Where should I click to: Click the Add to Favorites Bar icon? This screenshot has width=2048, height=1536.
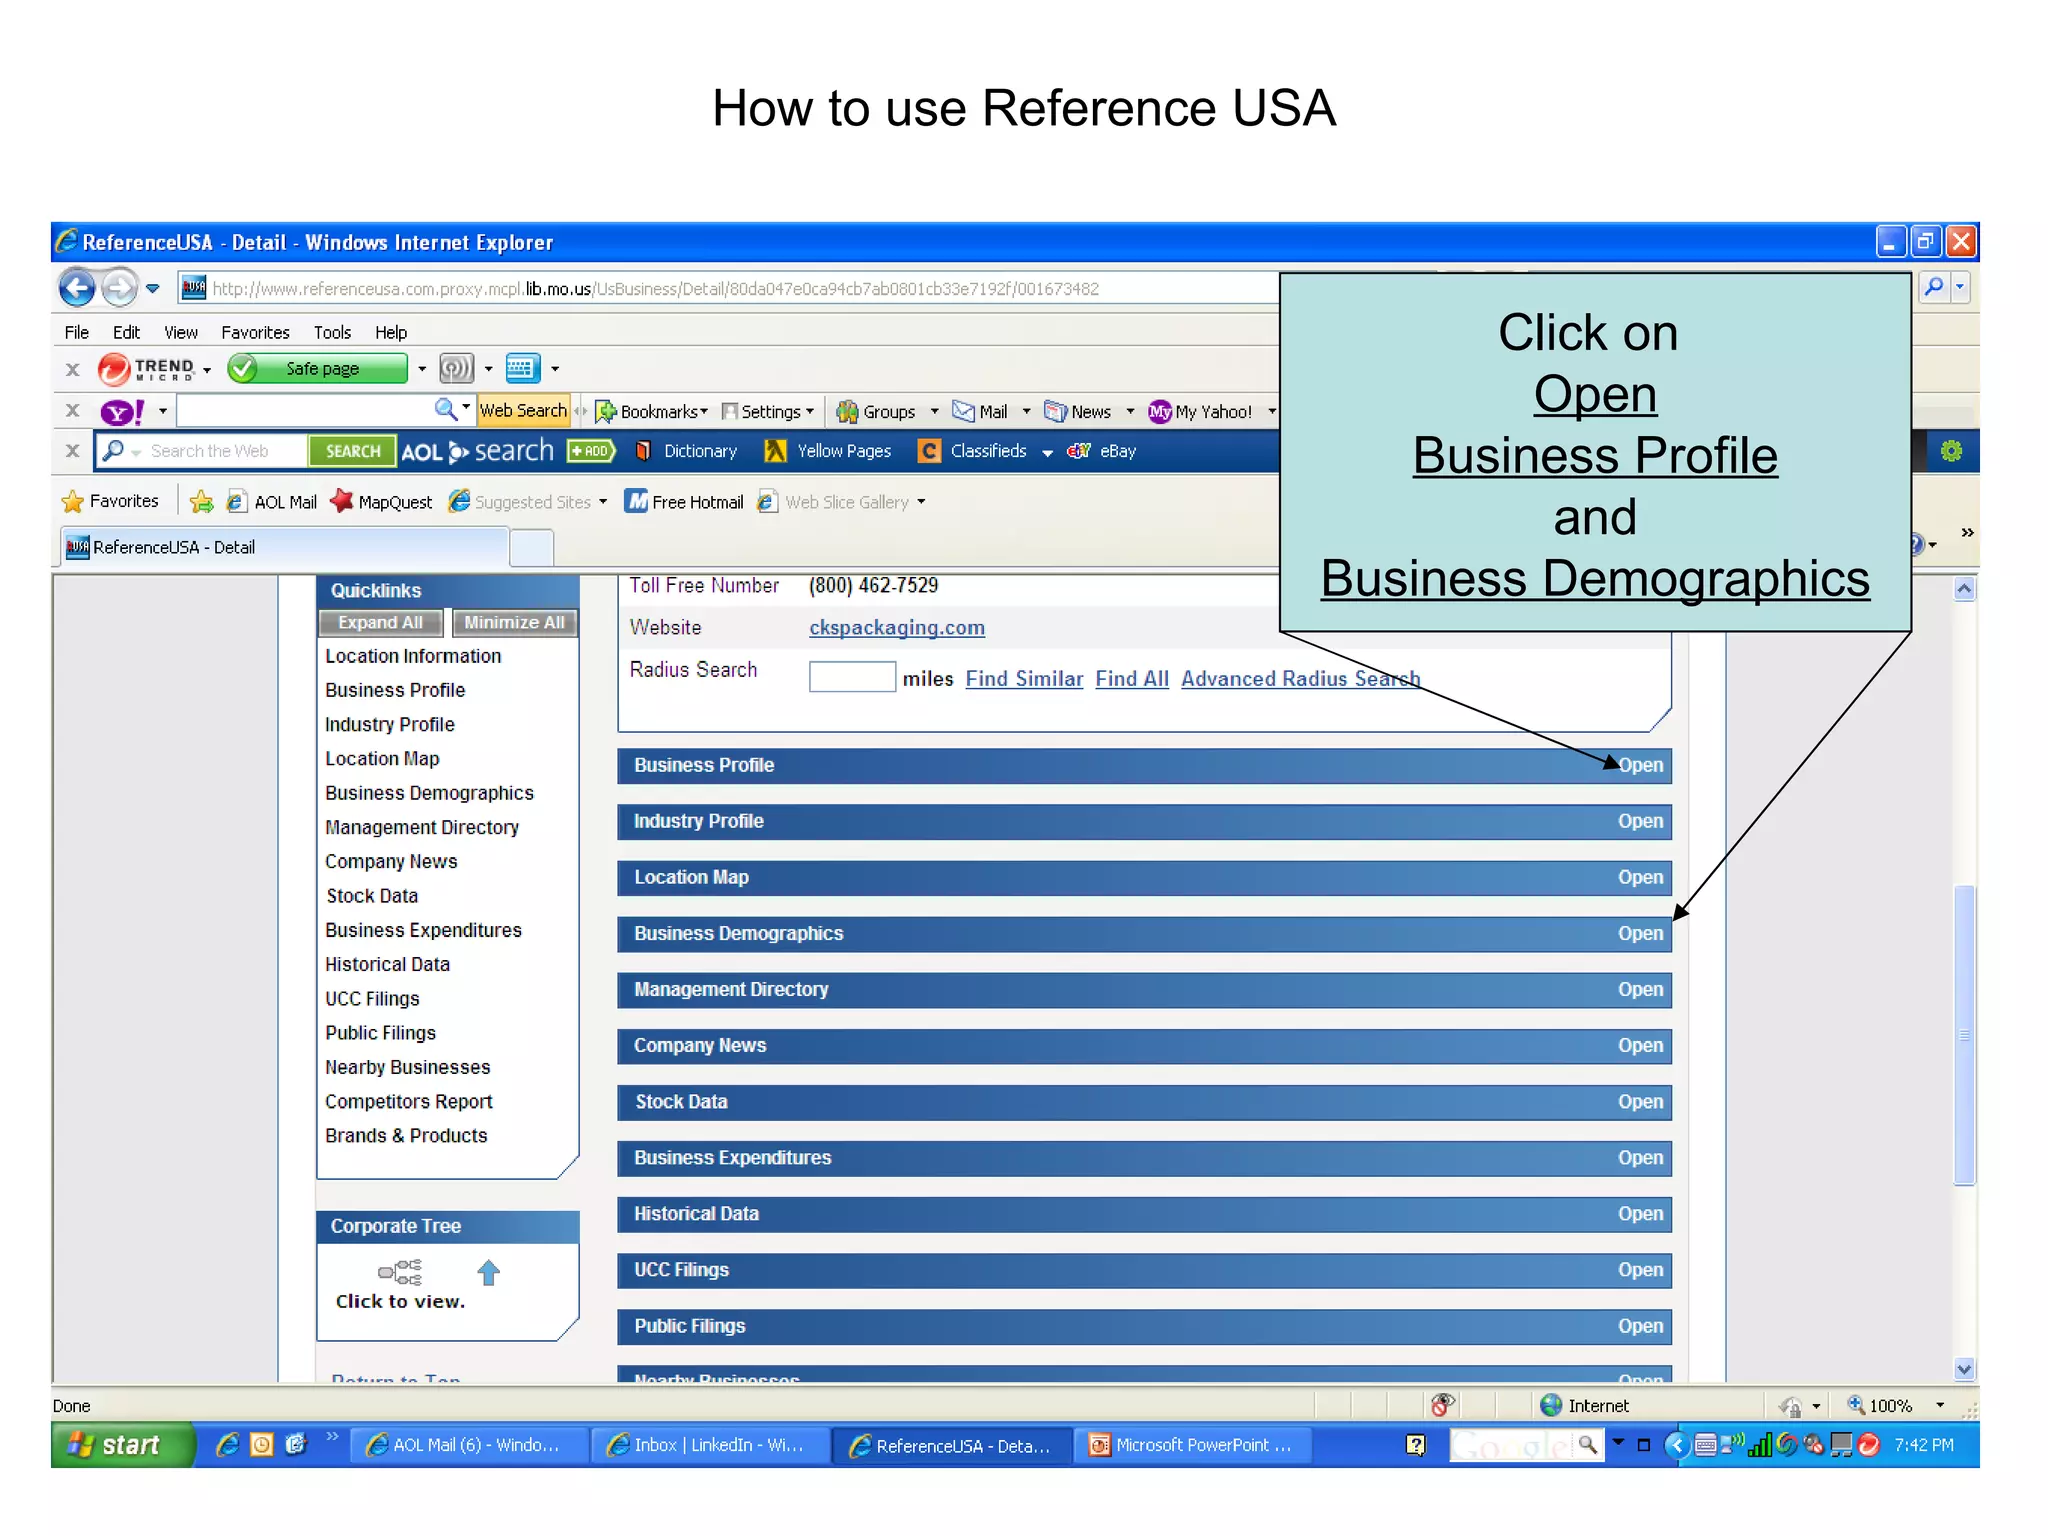[x=201, y=501]
